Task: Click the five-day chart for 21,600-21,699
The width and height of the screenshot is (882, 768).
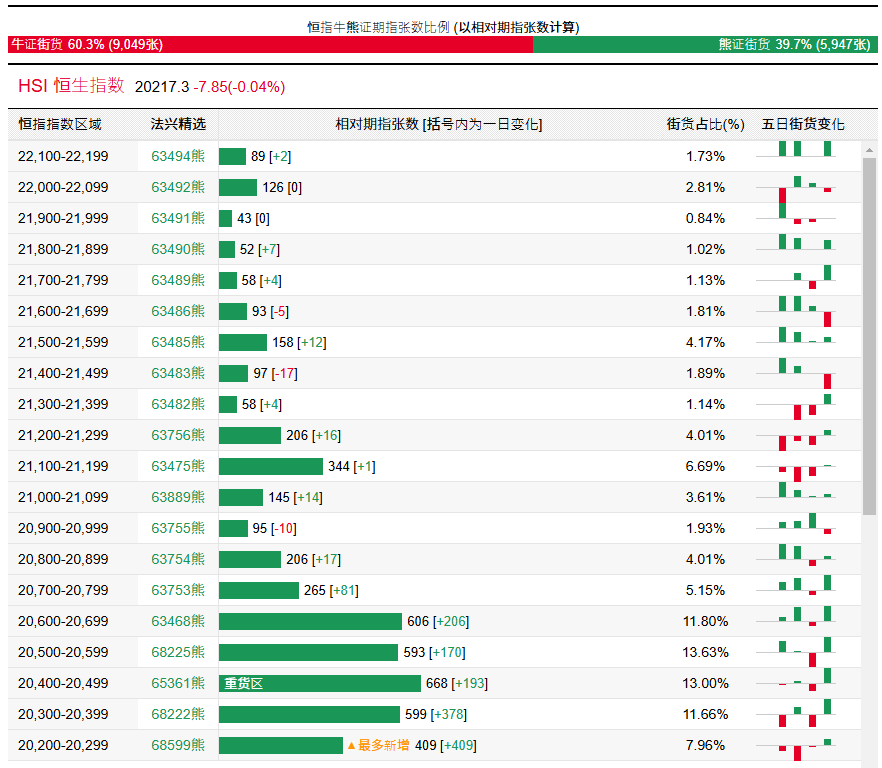Action: pos(796,311)
